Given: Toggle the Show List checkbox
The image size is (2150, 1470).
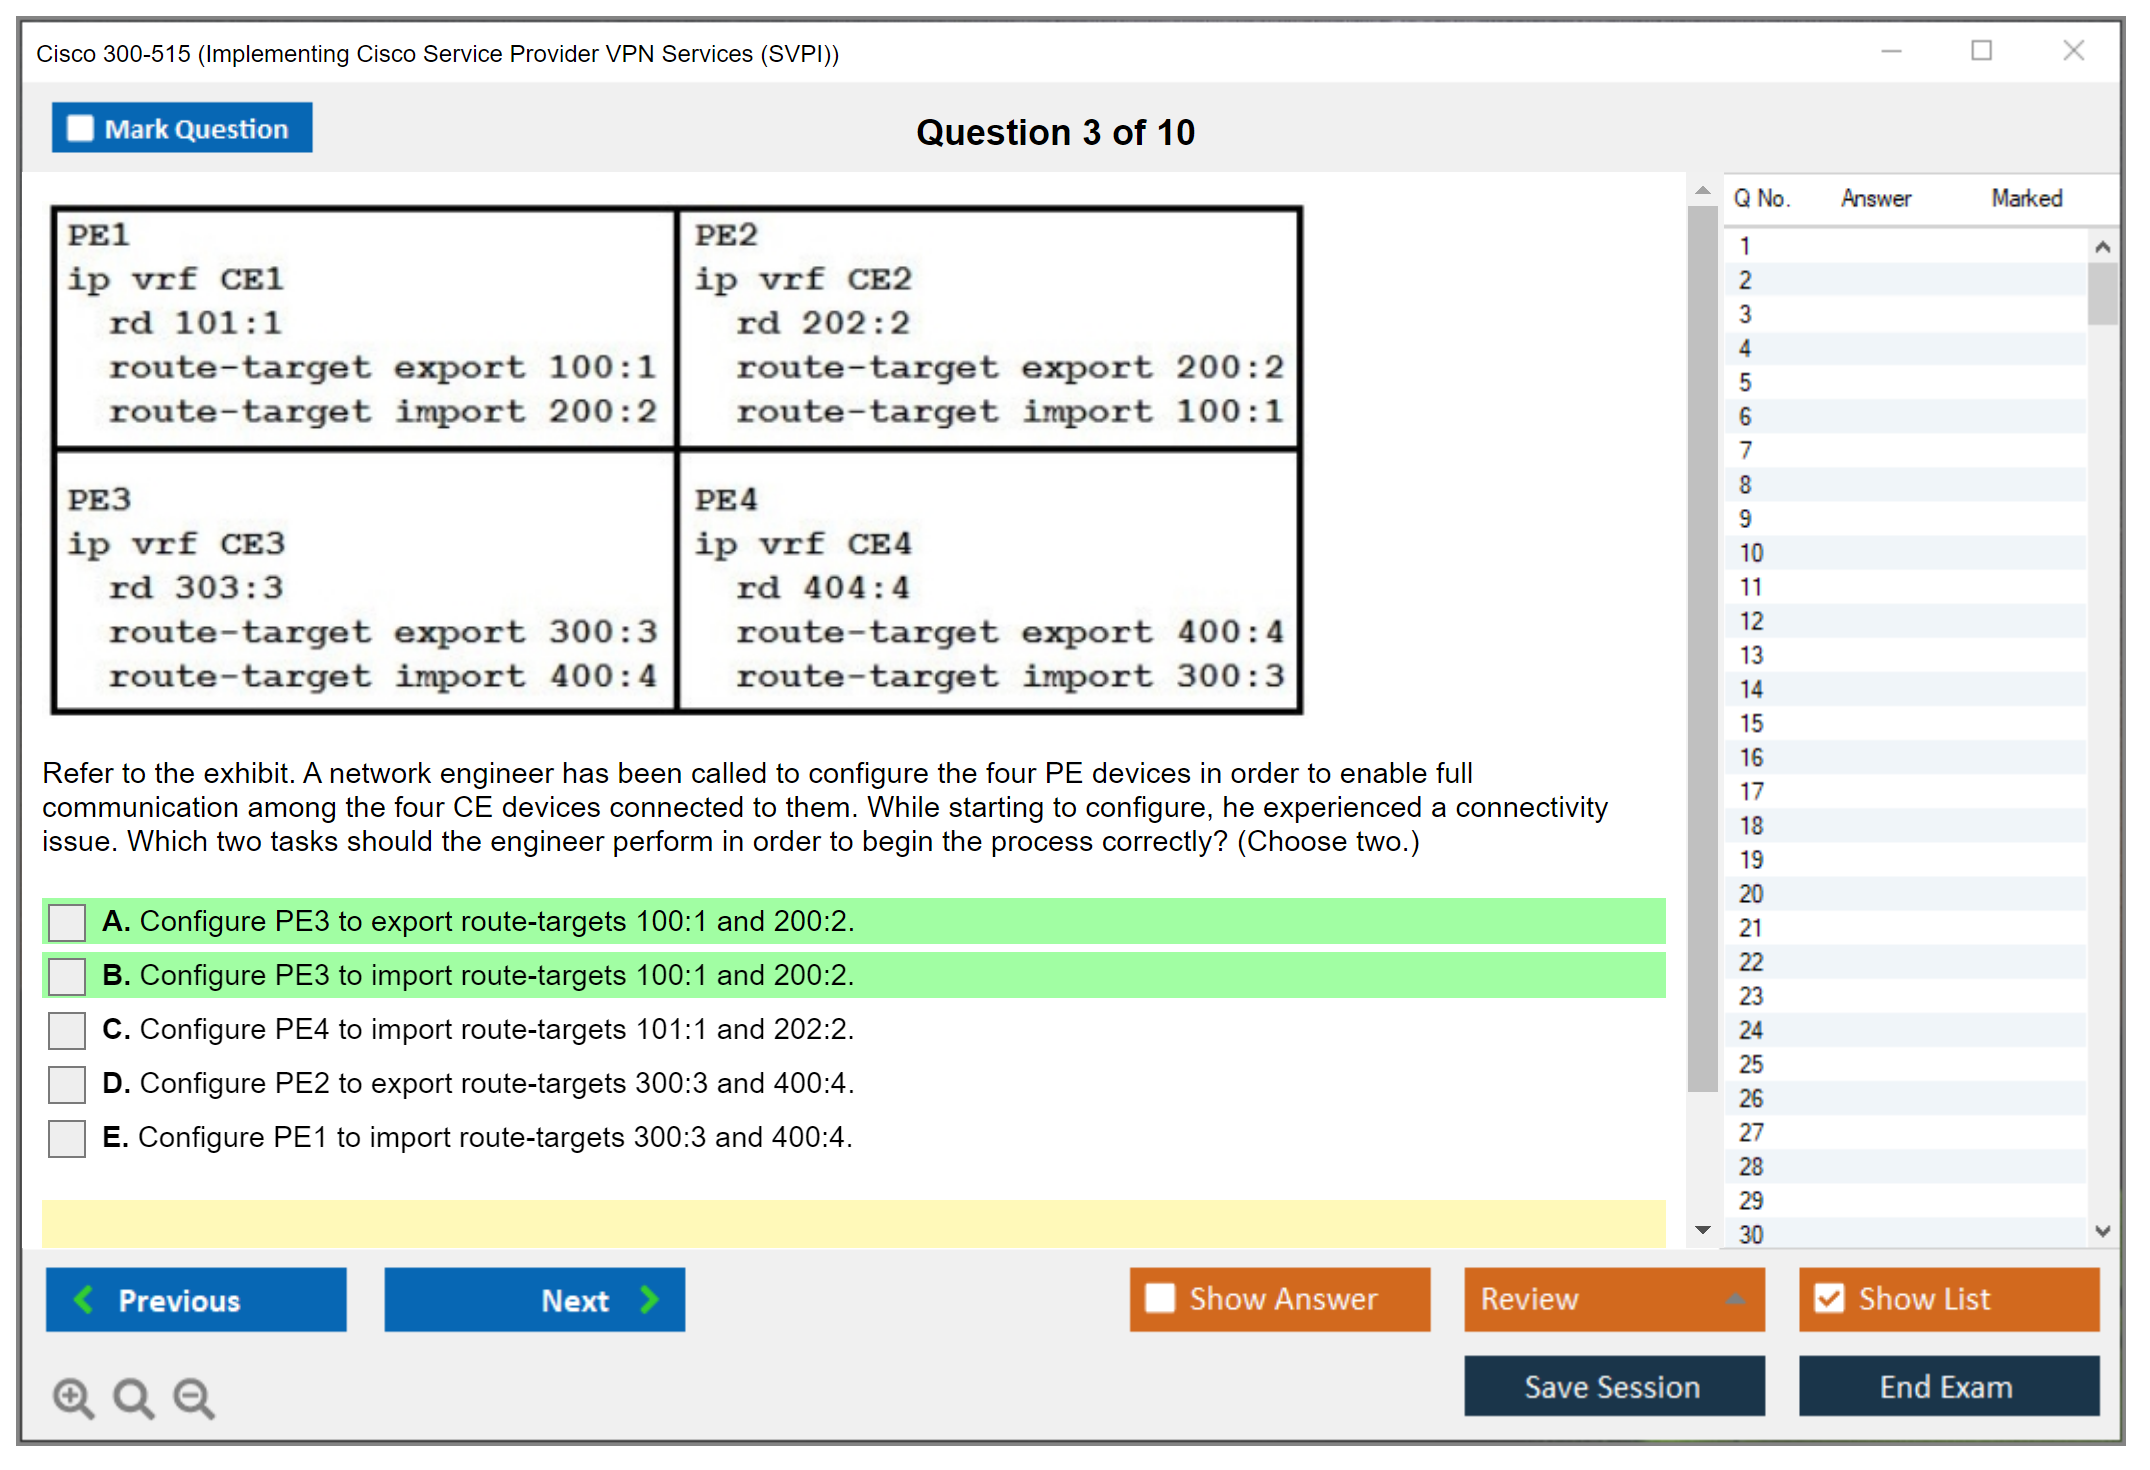Looking at the screenshot, I should click(1829, 1298).
